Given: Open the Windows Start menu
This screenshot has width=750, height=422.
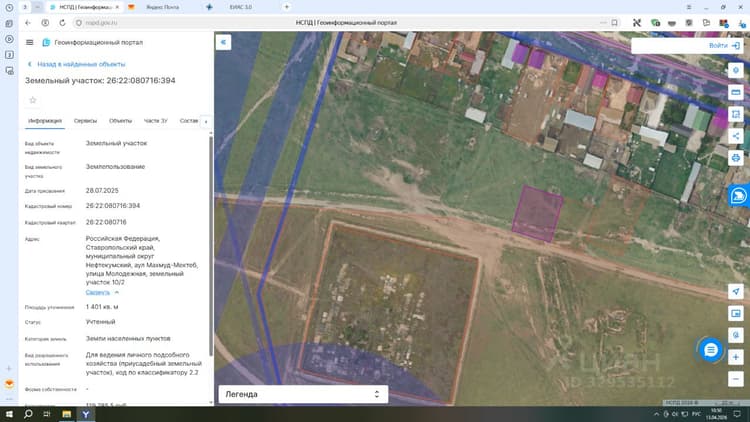Looking at the screenshot, I should [x=9, y=414].
